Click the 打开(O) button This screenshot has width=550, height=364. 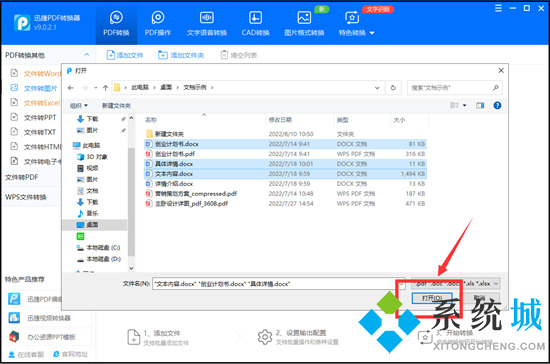(432, 298)
